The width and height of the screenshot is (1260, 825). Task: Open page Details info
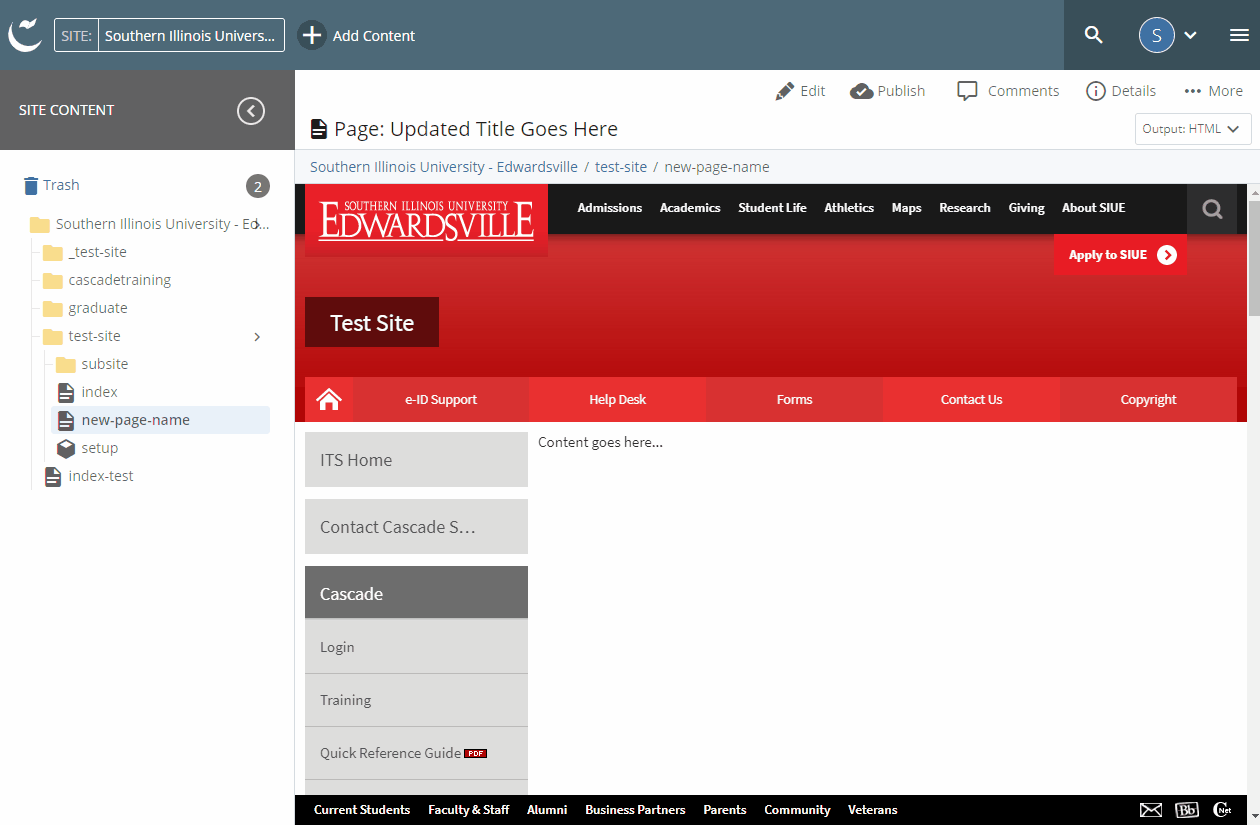[x=1121, y=91]
